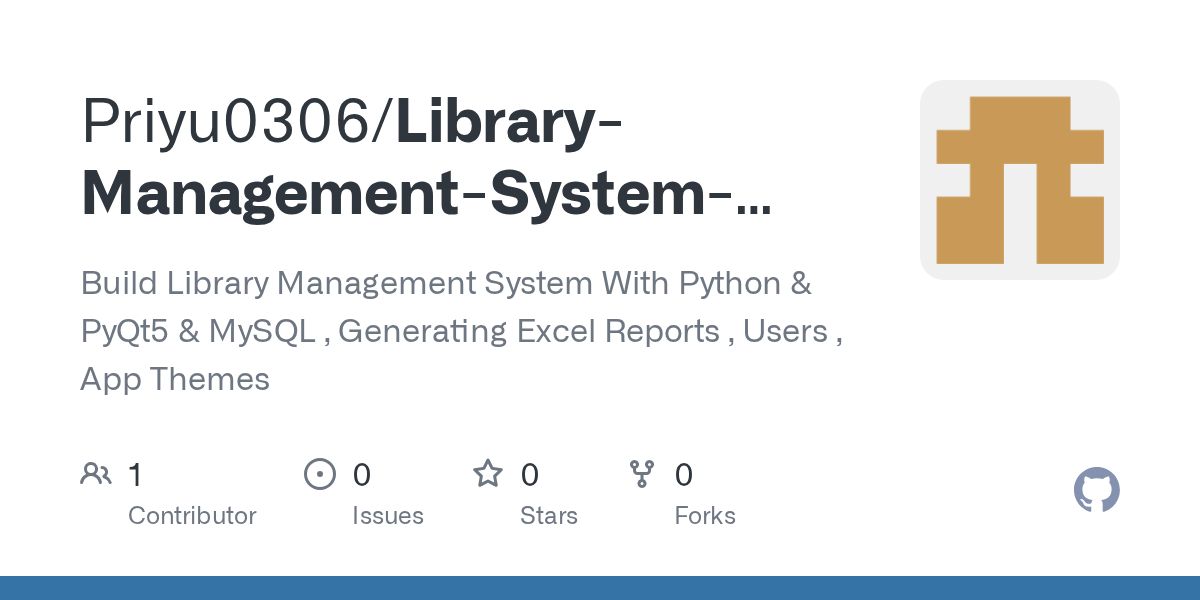Select the "Forks" label

pyautogui.click(x=705, y=516)
